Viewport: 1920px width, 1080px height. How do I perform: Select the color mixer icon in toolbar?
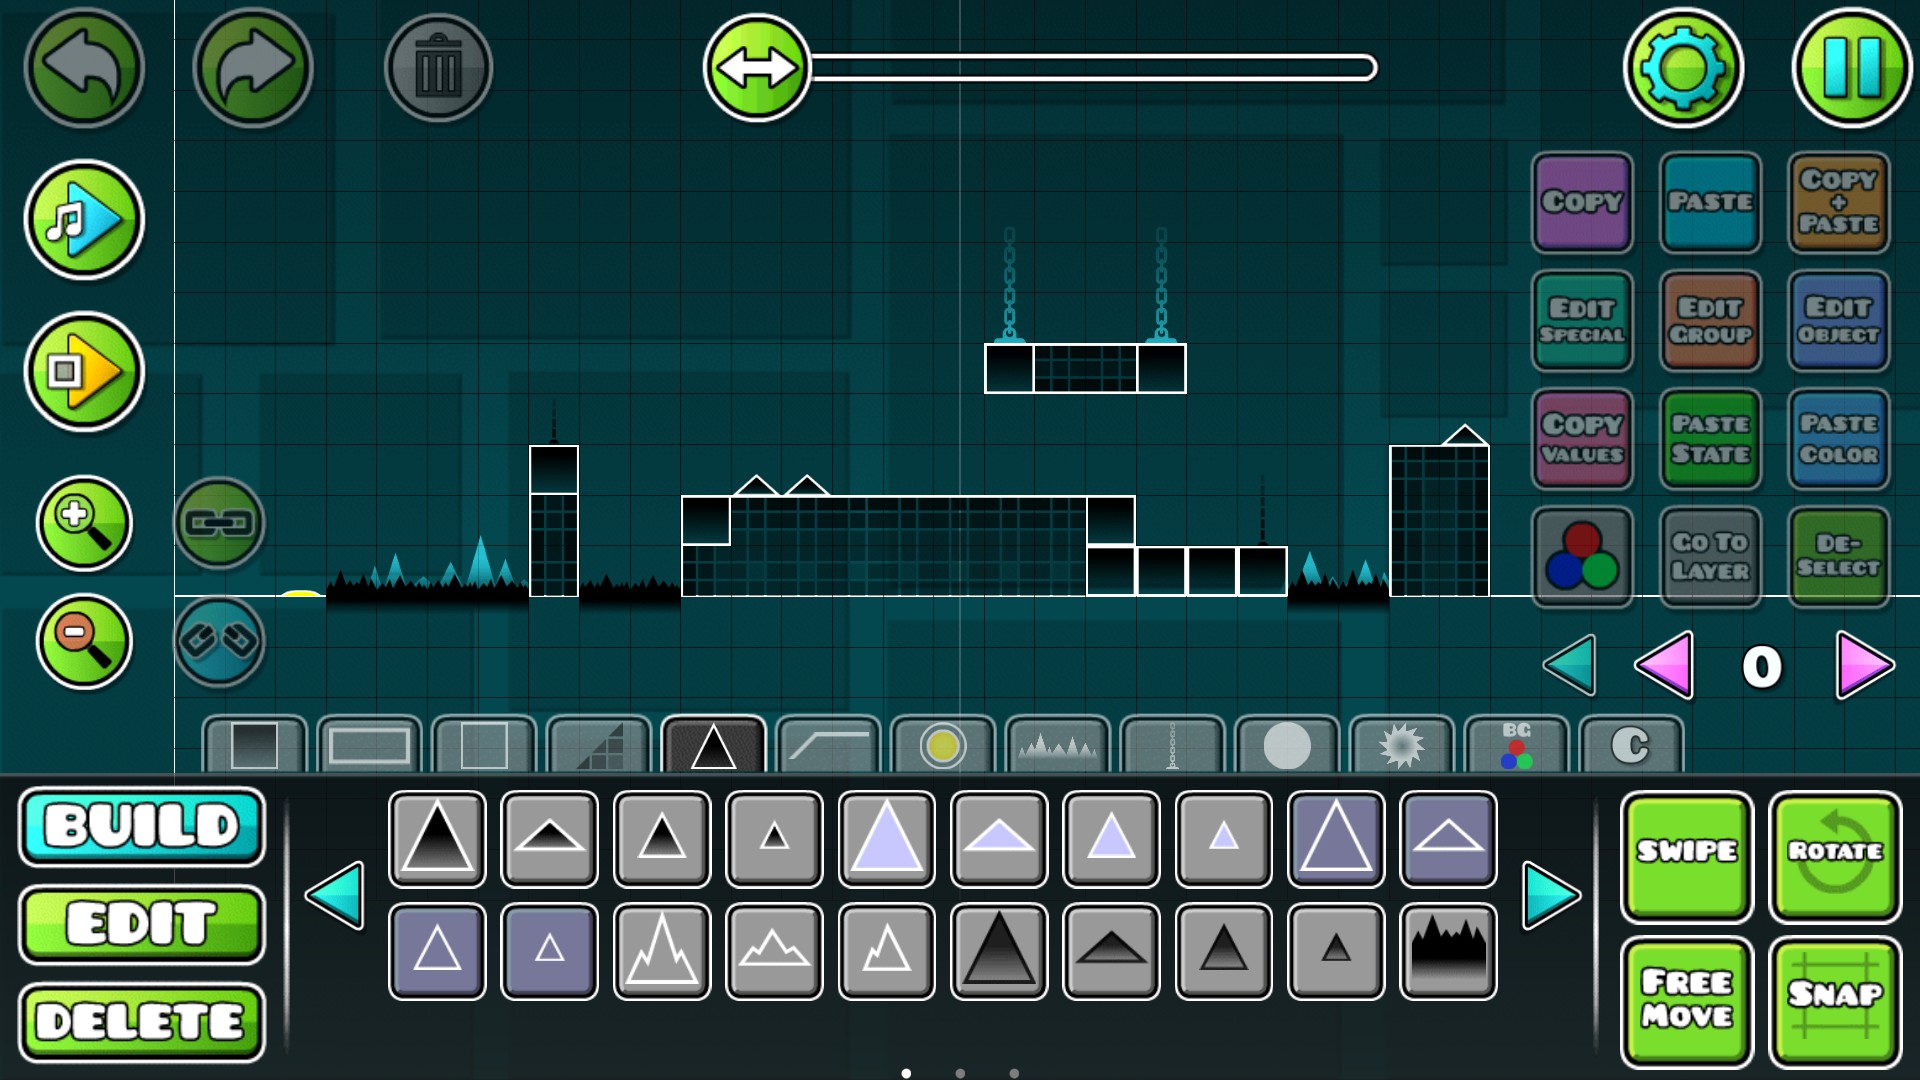[x=1582, y=556]
